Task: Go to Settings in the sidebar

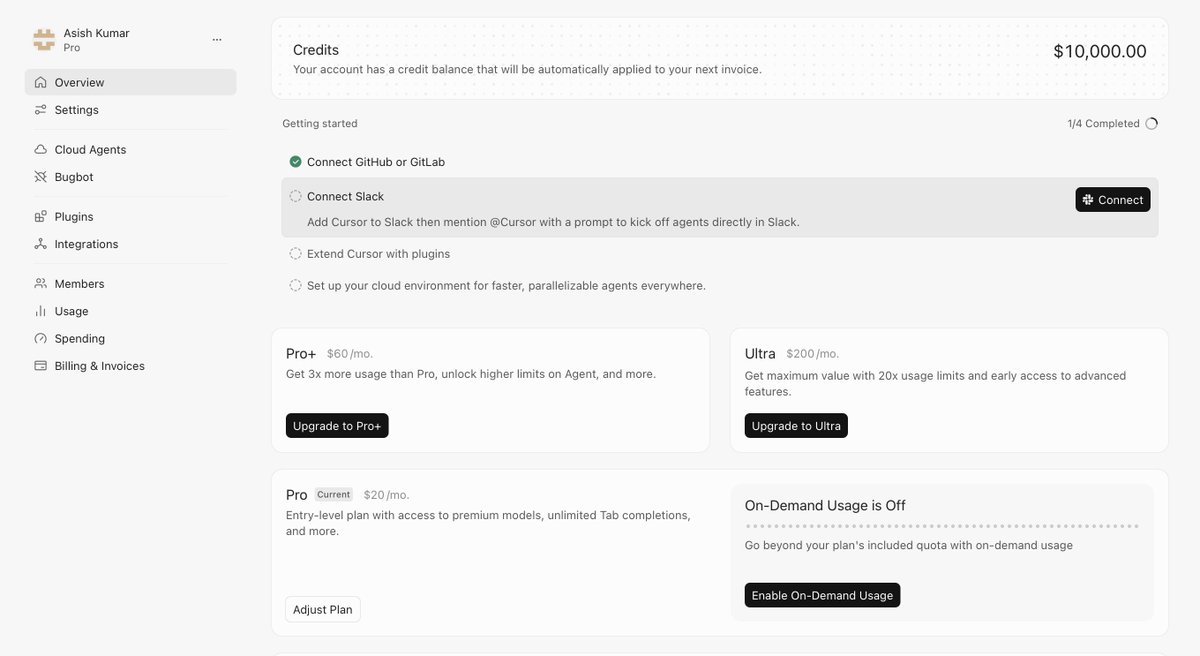Action: [x=131, y=110]
